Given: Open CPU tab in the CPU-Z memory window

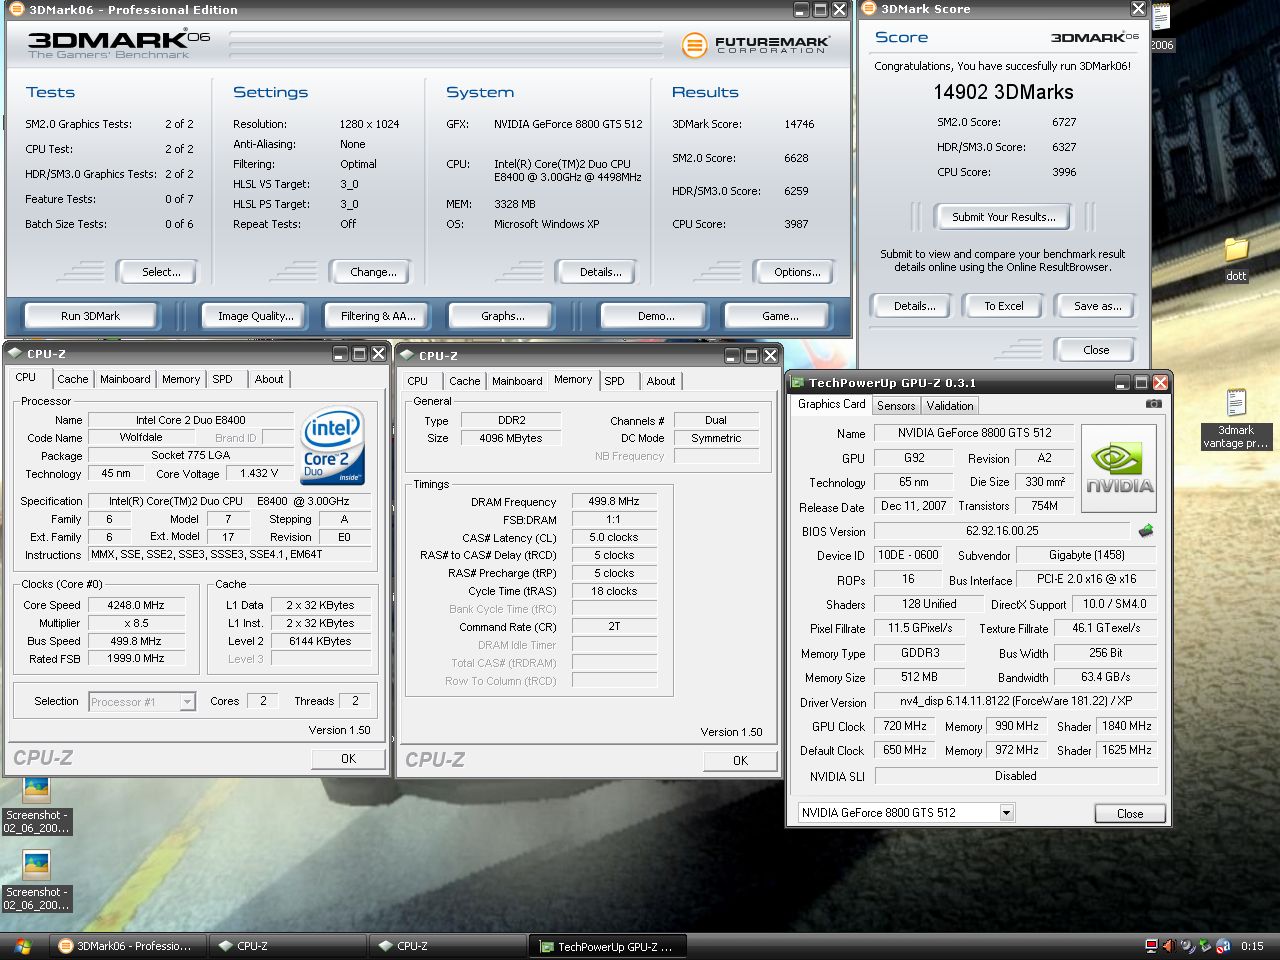Looking at the screenshot, I should 418,381.
